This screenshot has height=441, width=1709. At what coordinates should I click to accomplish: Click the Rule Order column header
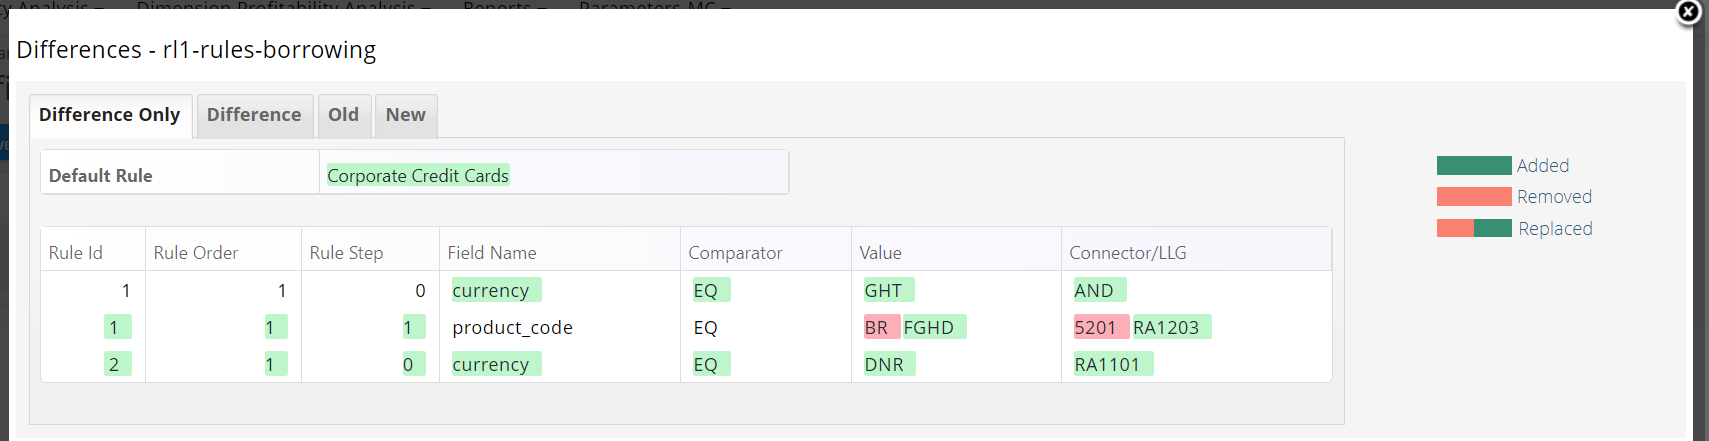point(196,253)
